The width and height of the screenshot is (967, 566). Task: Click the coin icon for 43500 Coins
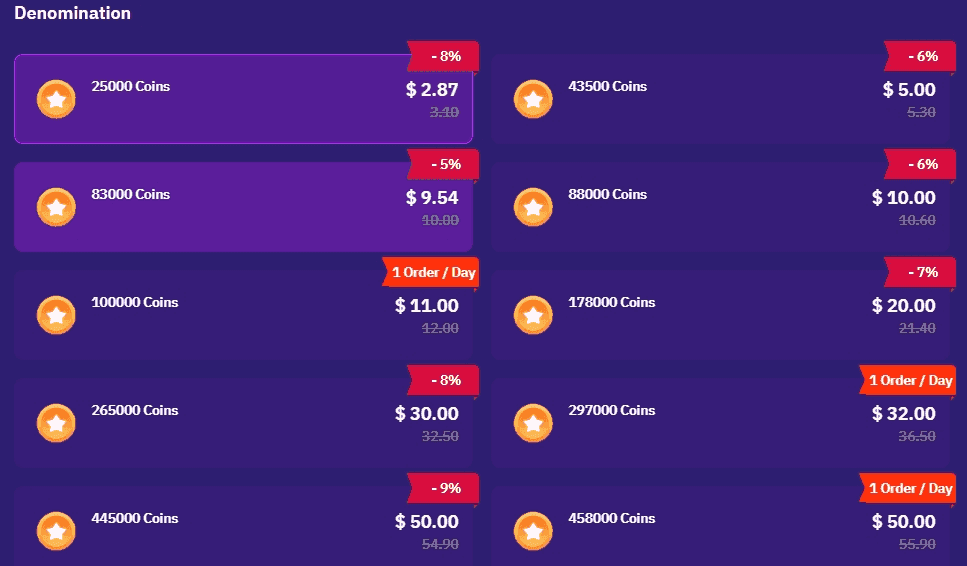[533, 100]
